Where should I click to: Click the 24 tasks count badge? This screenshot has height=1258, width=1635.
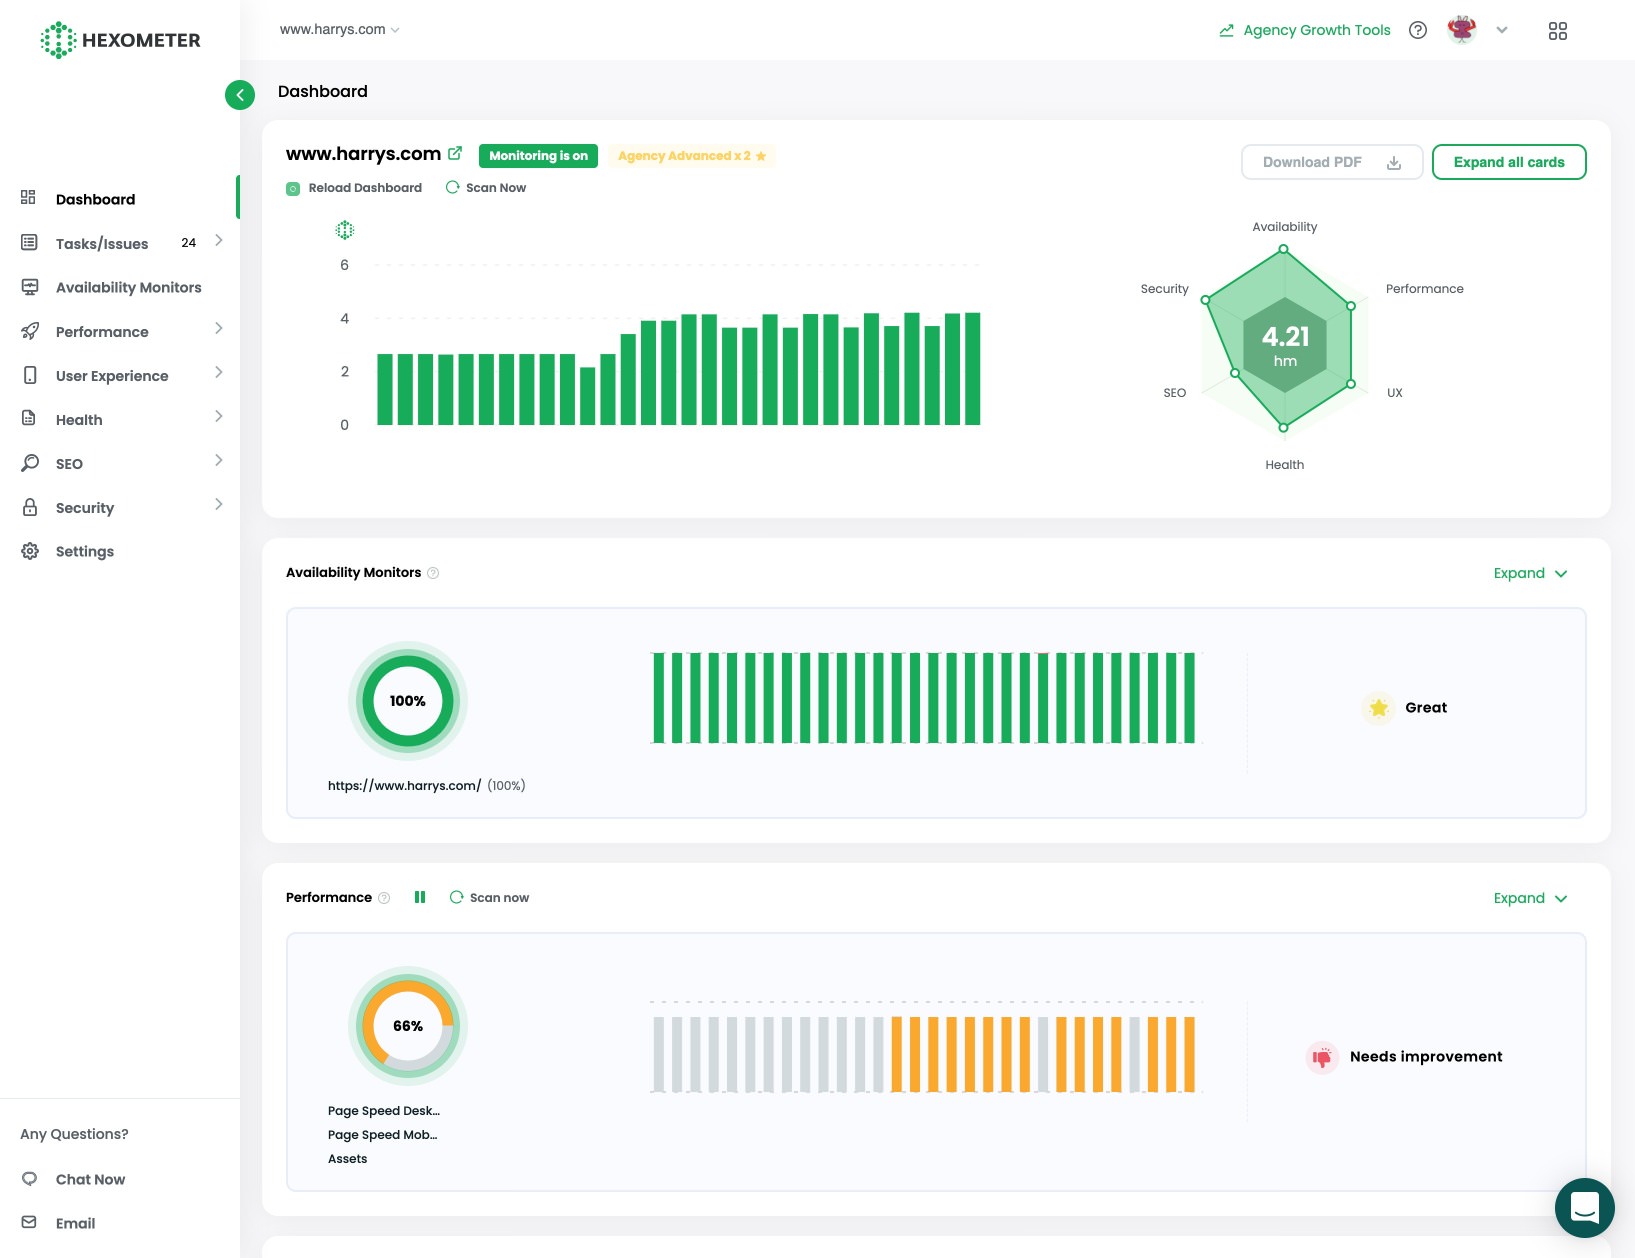(188, 243)
